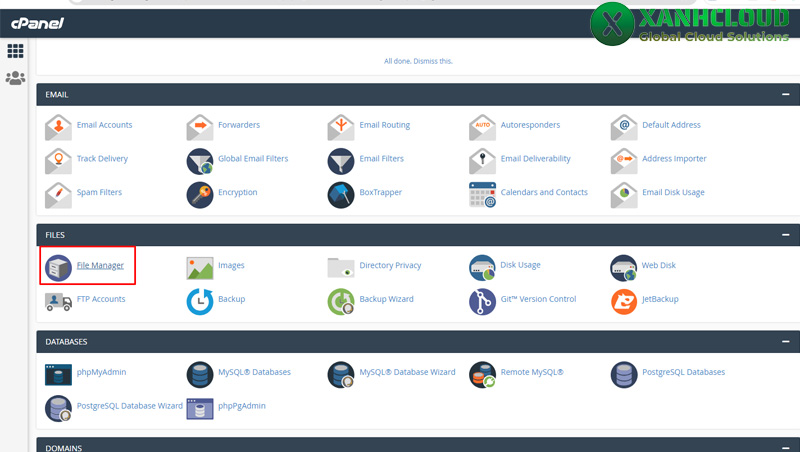The image size is (800, 452).
Task: Collapse the EMAIL section
Action: [785, 94]
